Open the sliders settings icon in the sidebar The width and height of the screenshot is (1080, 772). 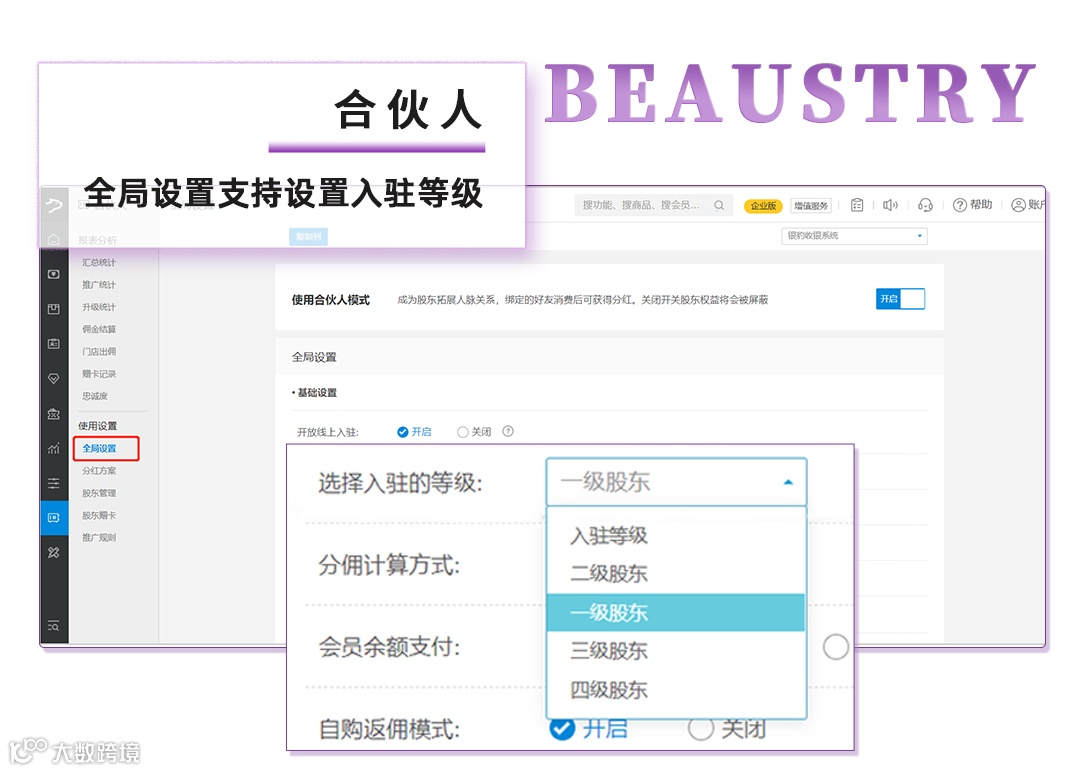pos(54,483)
